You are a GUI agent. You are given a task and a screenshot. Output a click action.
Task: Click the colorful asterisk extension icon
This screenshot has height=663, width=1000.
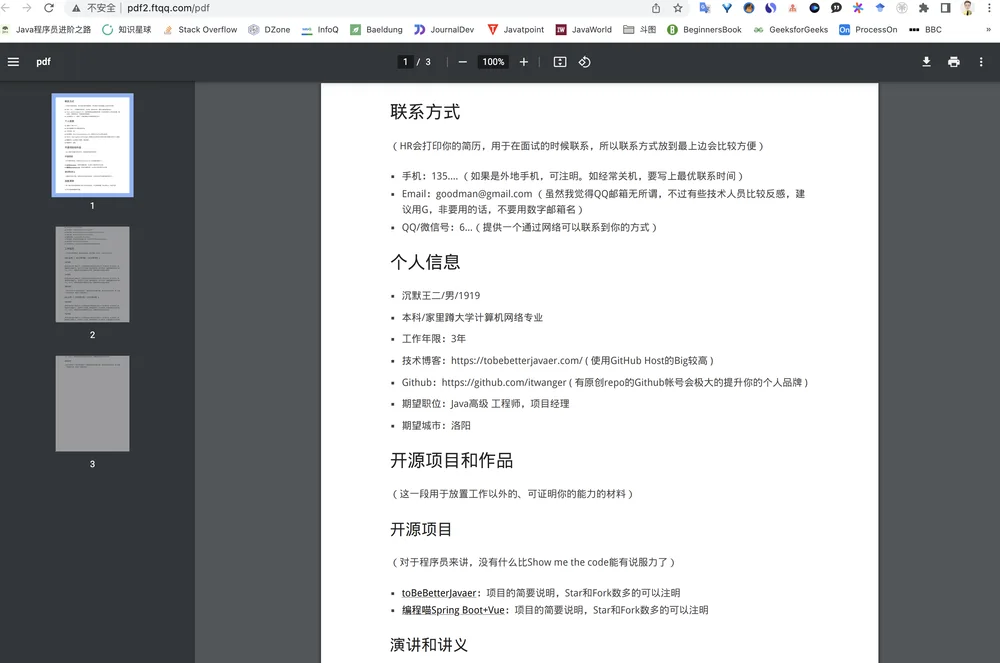click(858, 8)
